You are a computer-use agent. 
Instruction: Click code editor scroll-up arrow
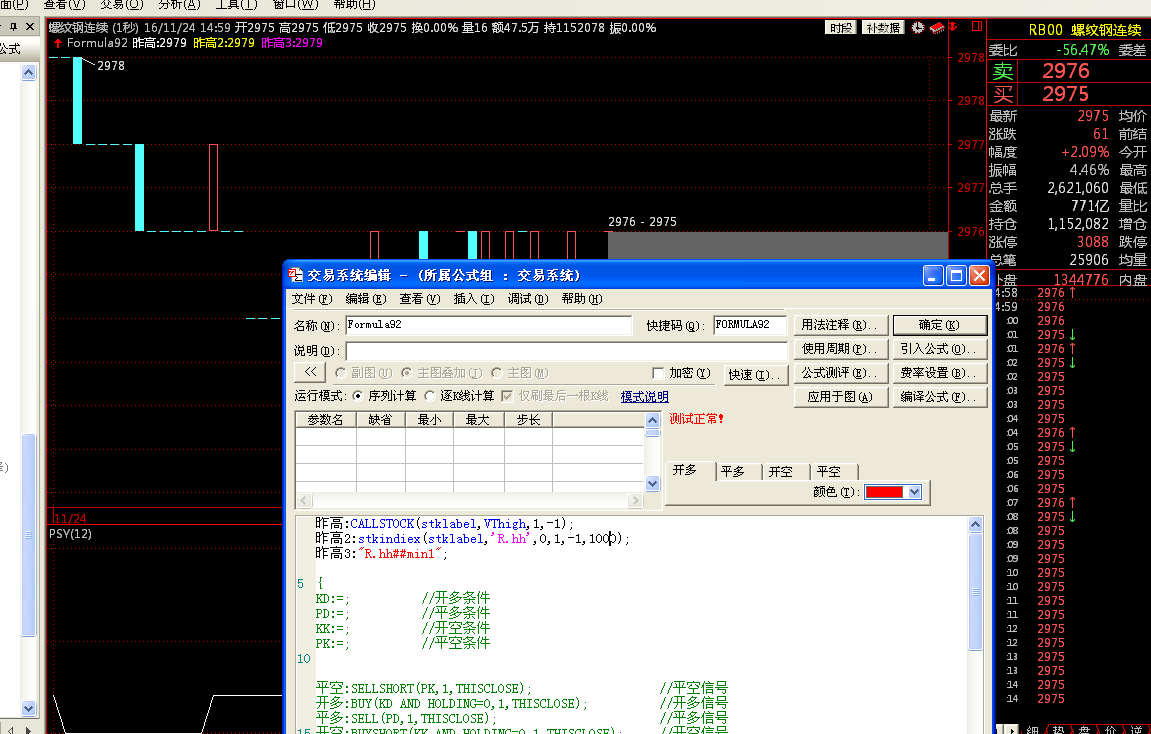click(x=976, y=524)
